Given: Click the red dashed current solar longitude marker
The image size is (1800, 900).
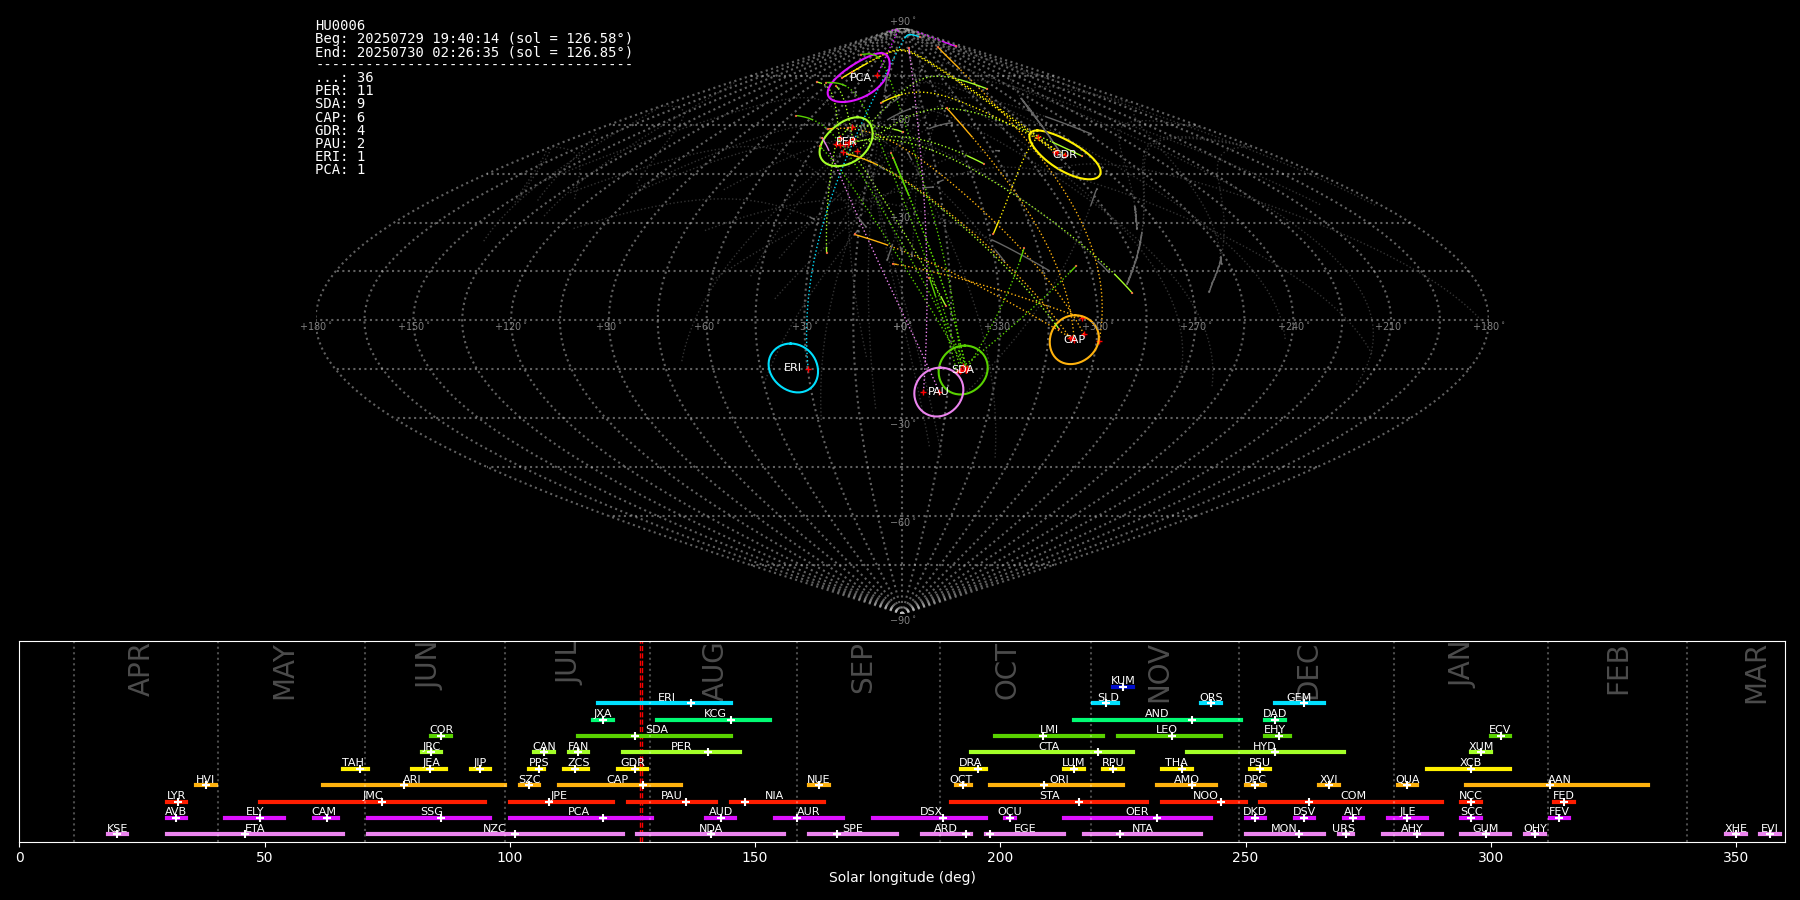Looking at the screenshot, I should (641, 741).
